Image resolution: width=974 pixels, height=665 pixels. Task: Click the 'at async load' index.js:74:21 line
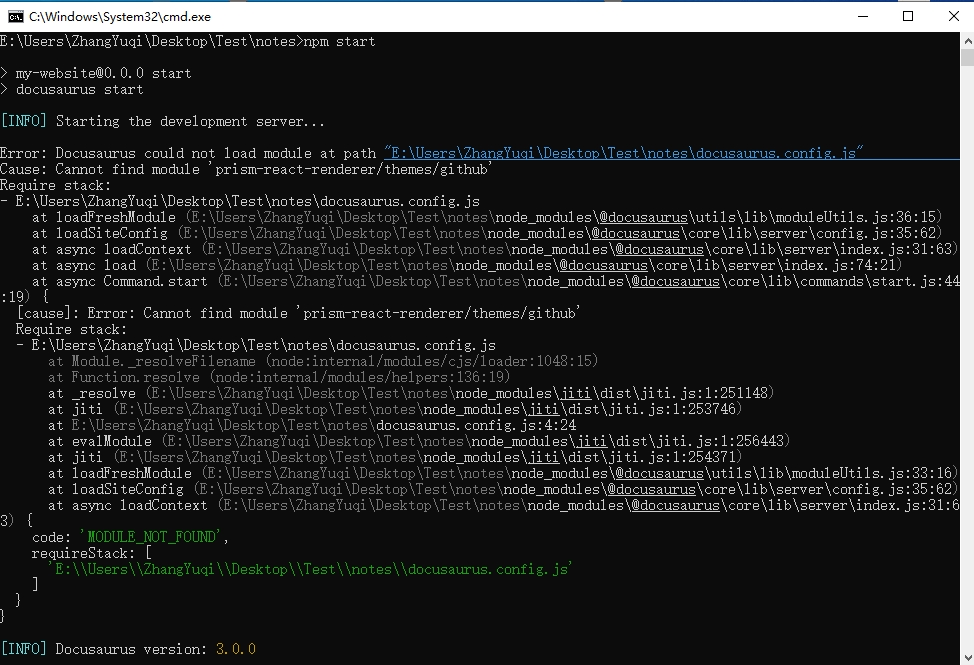pos(467,265)
